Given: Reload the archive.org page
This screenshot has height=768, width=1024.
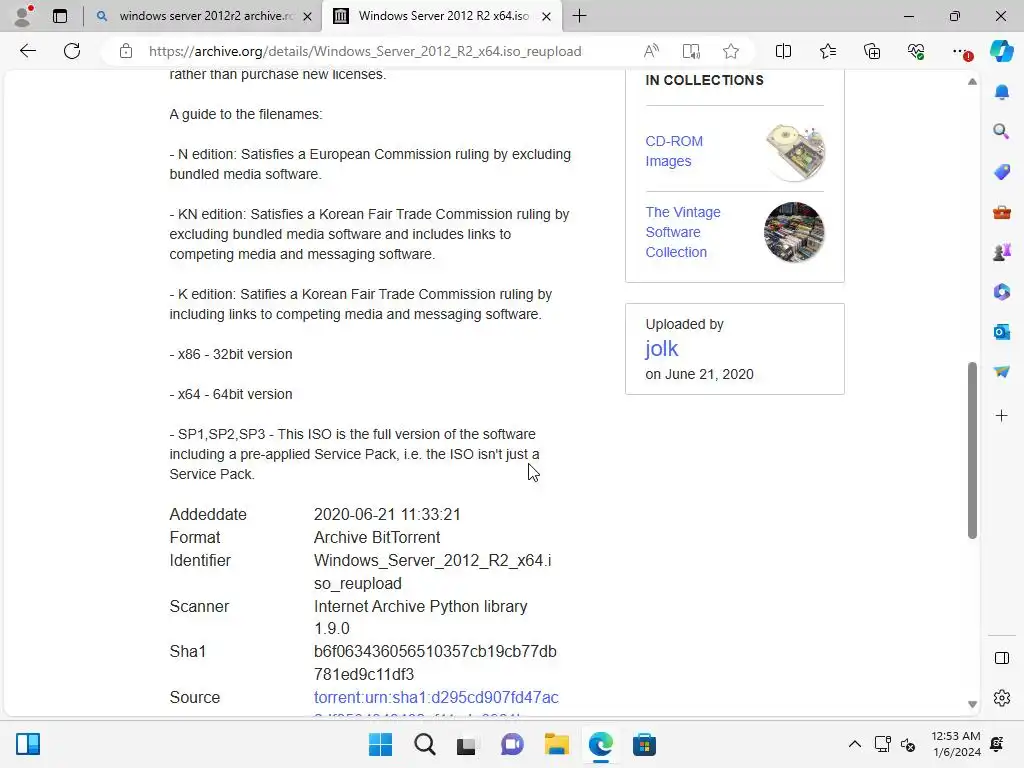Looking at the screenshot, I should pos(72,51).
